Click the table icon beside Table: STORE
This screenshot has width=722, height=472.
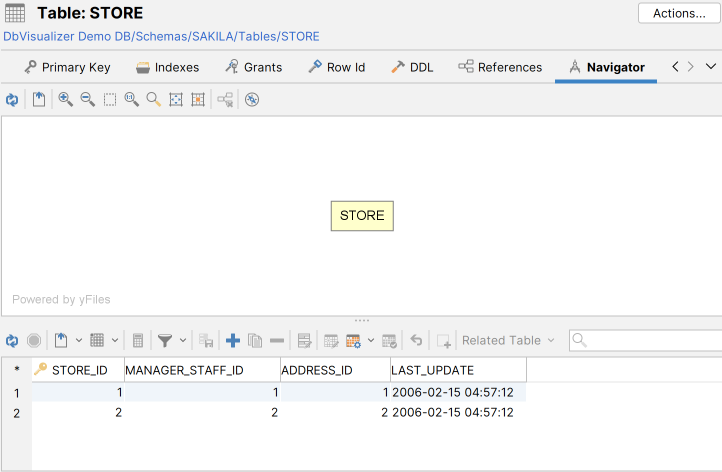pos(15,13)
